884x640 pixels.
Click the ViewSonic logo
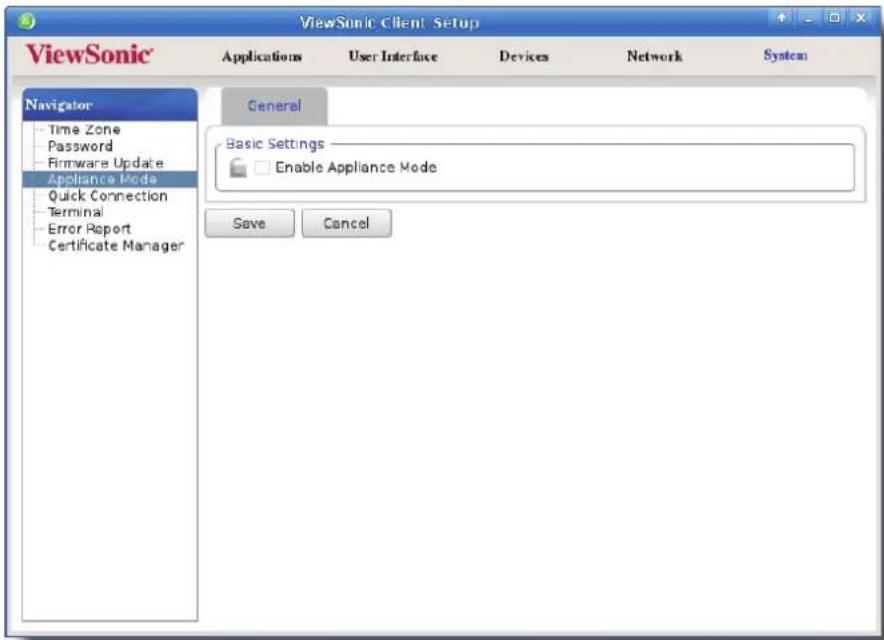point(89,55)
